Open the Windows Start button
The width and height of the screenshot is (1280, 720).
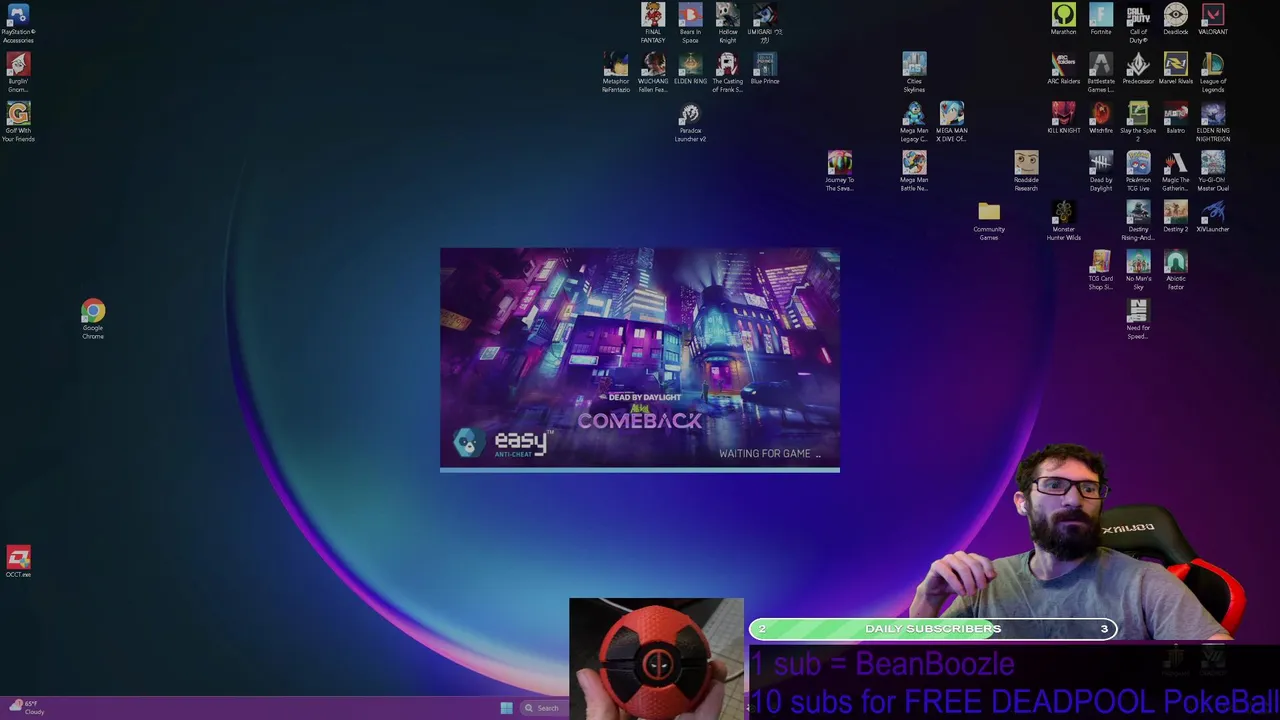point(507,708)
